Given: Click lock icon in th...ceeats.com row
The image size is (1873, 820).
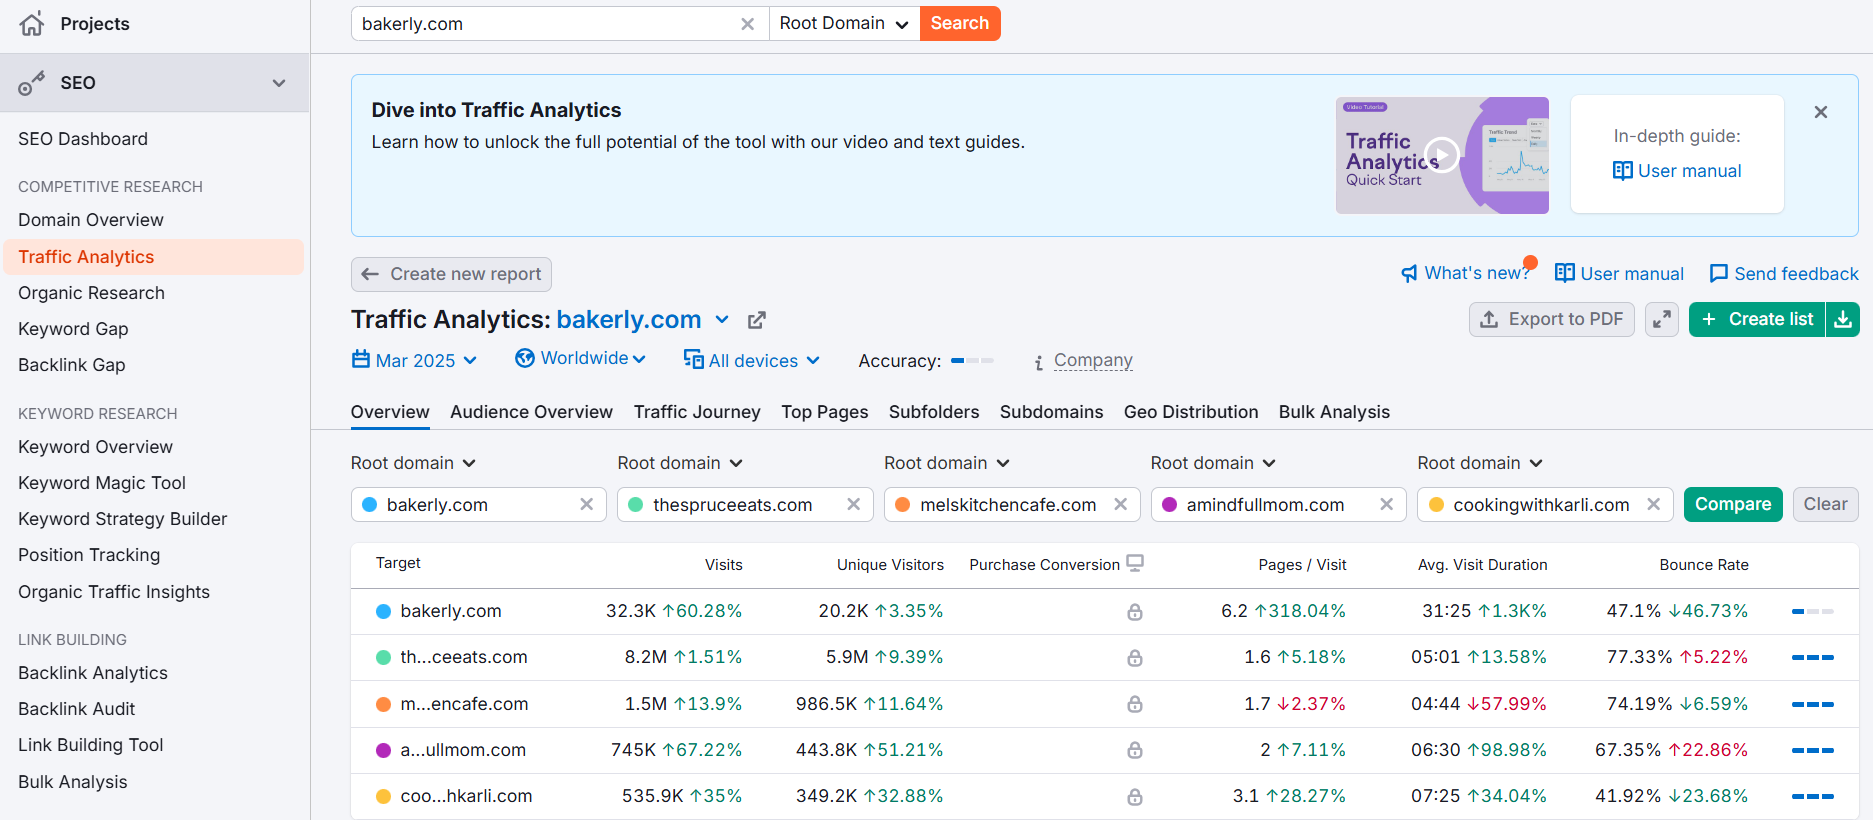Looking at the screenshot, I should coord(1135,658).
